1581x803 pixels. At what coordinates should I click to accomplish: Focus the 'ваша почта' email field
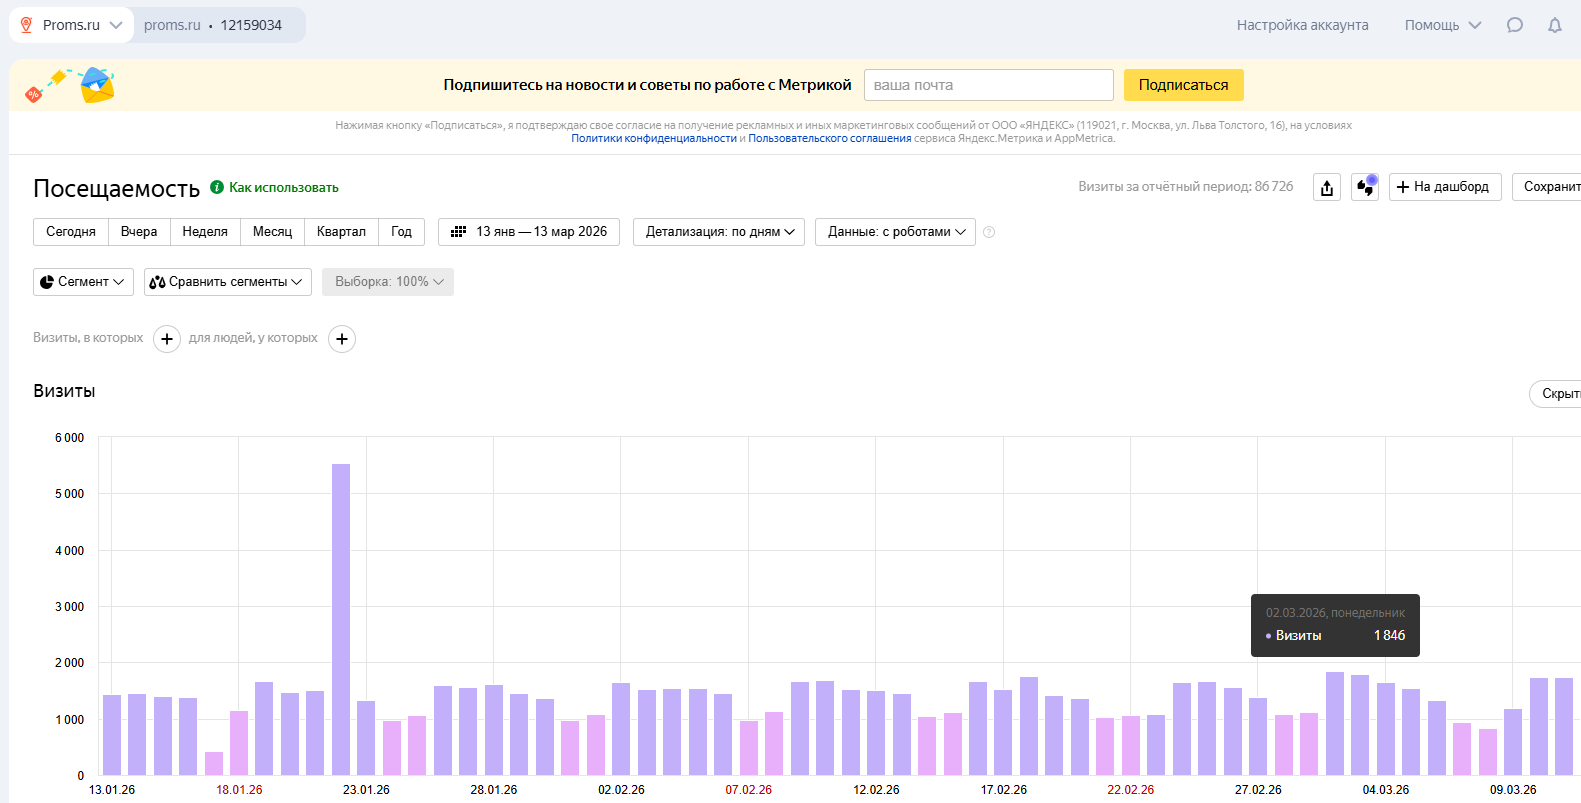coord(988,85)
